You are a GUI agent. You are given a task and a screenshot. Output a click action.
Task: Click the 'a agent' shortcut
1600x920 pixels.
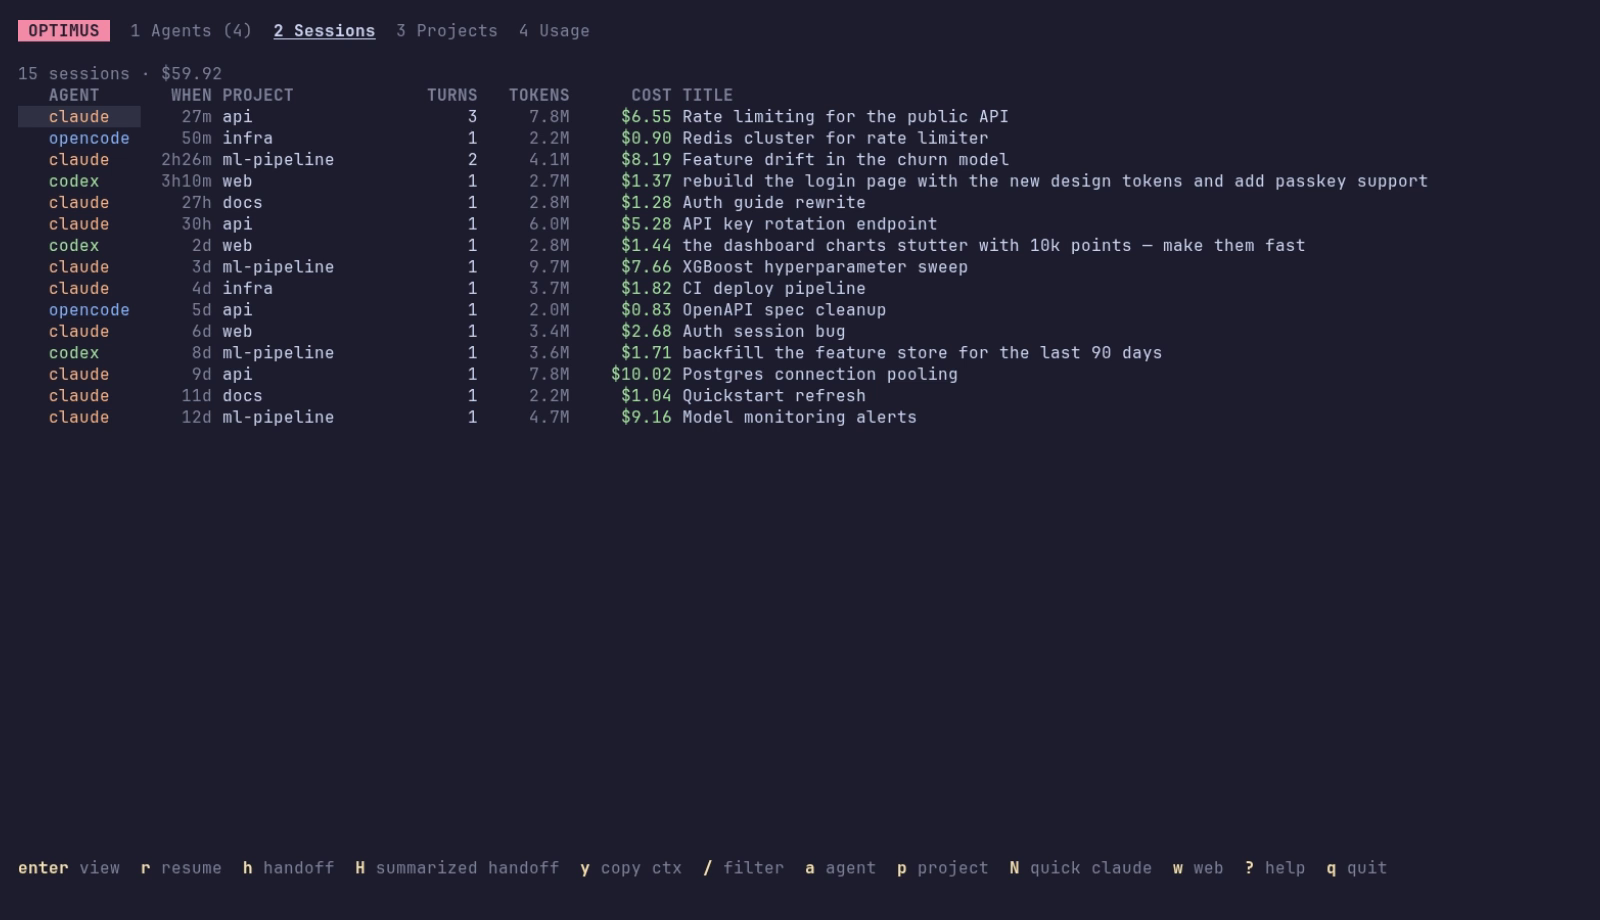pyautogui.click(x=840, y=868)
